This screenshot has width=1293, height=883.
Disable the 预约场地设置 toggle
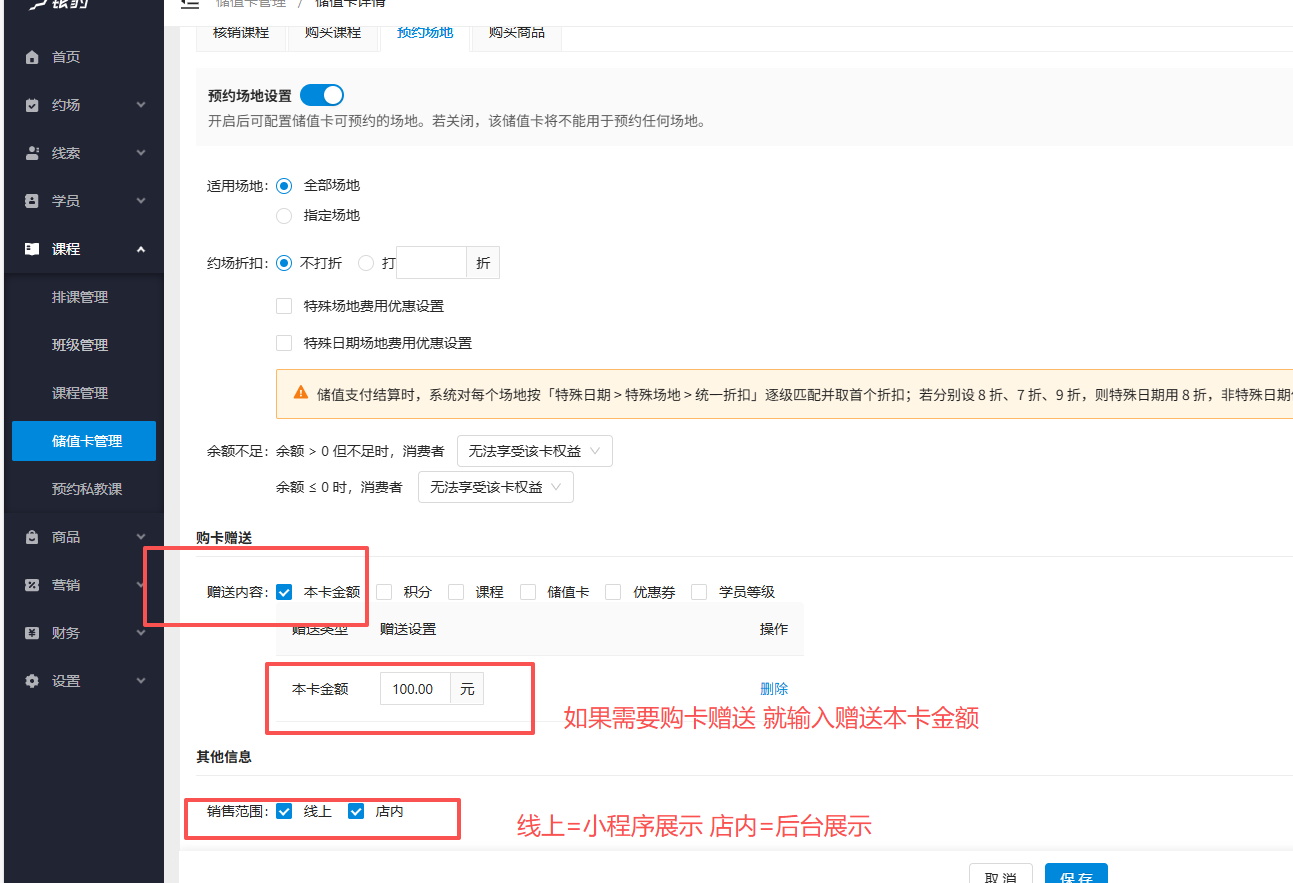[x=321, y=93]
